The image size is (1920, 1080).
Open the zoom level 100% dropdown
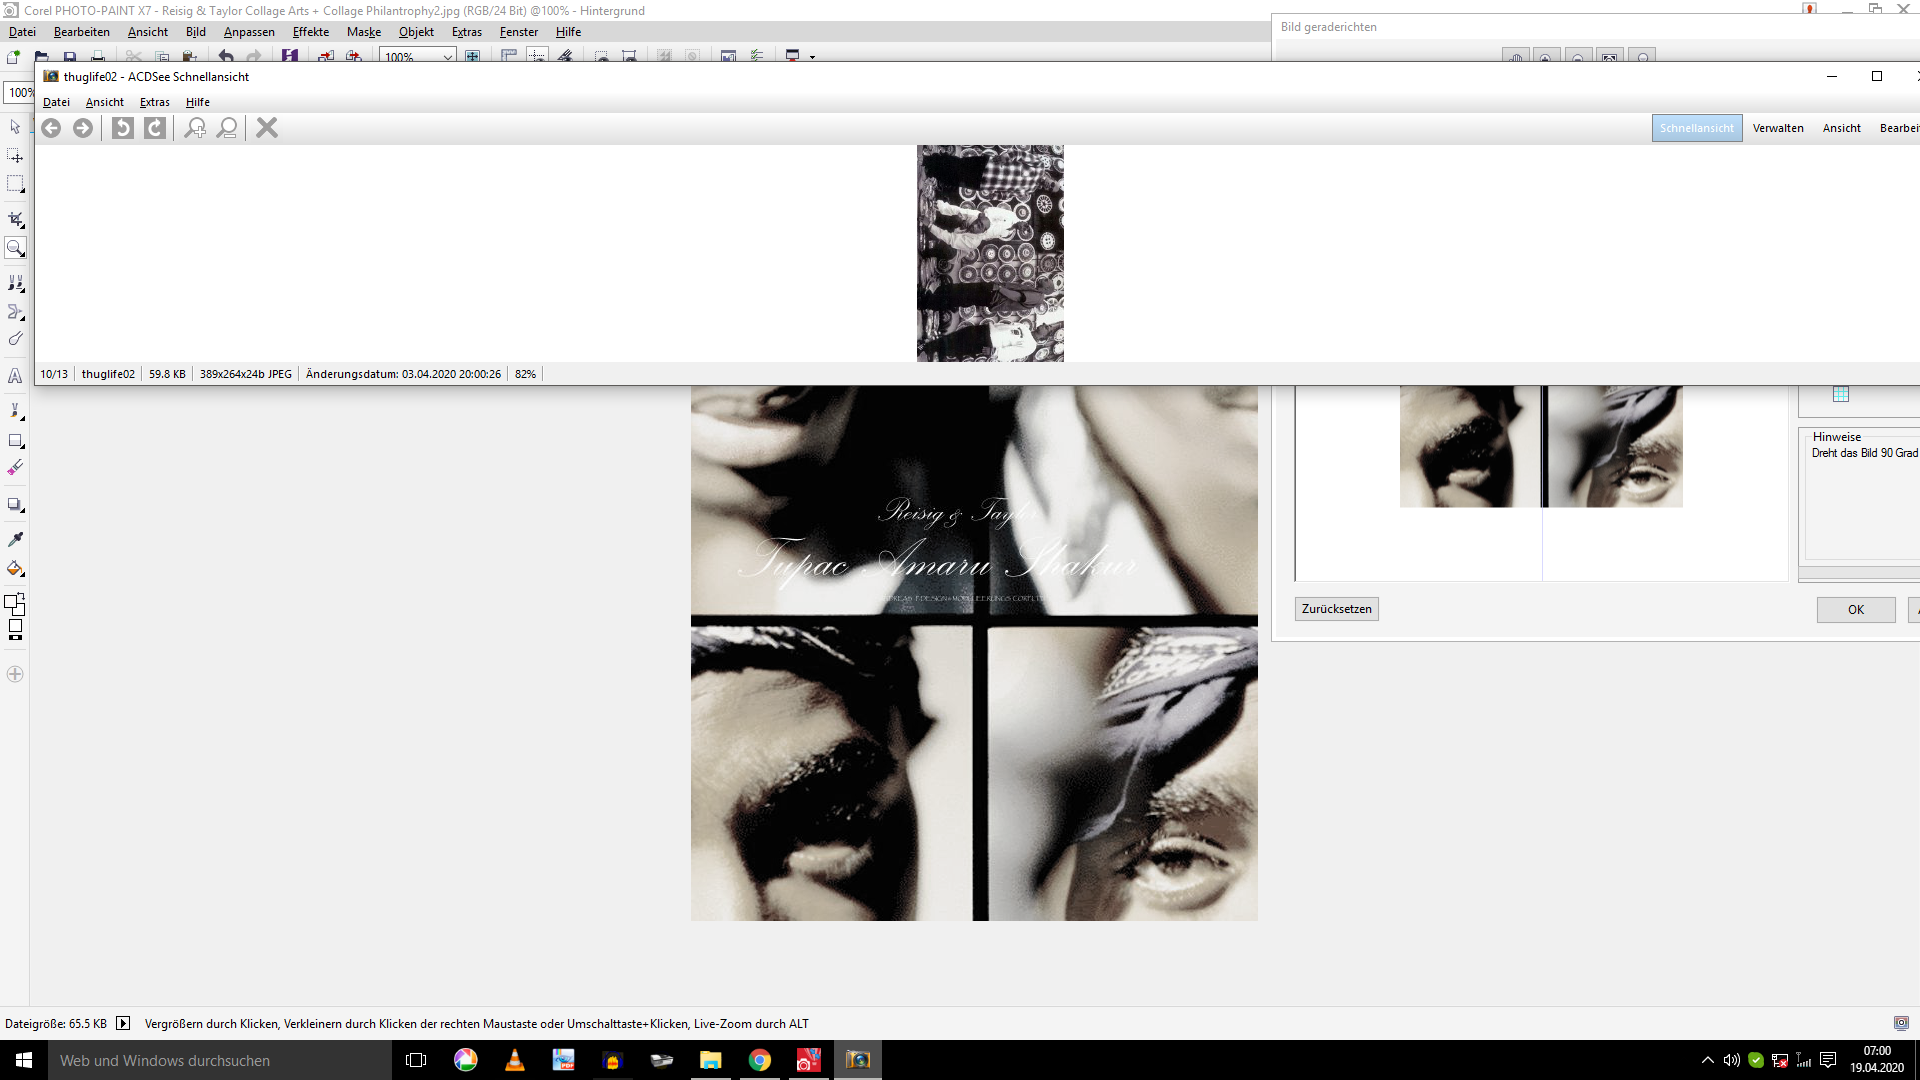point(447,57)
